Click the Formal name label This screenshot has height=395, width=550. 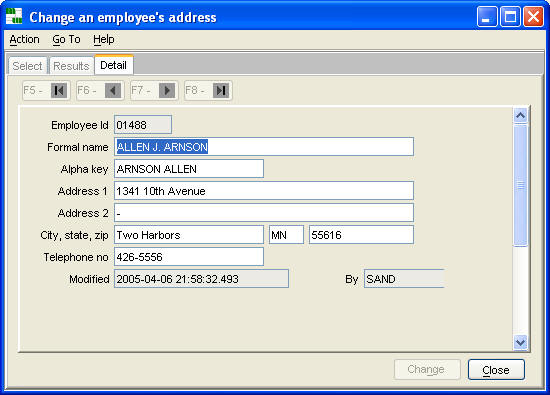point(78,147)
